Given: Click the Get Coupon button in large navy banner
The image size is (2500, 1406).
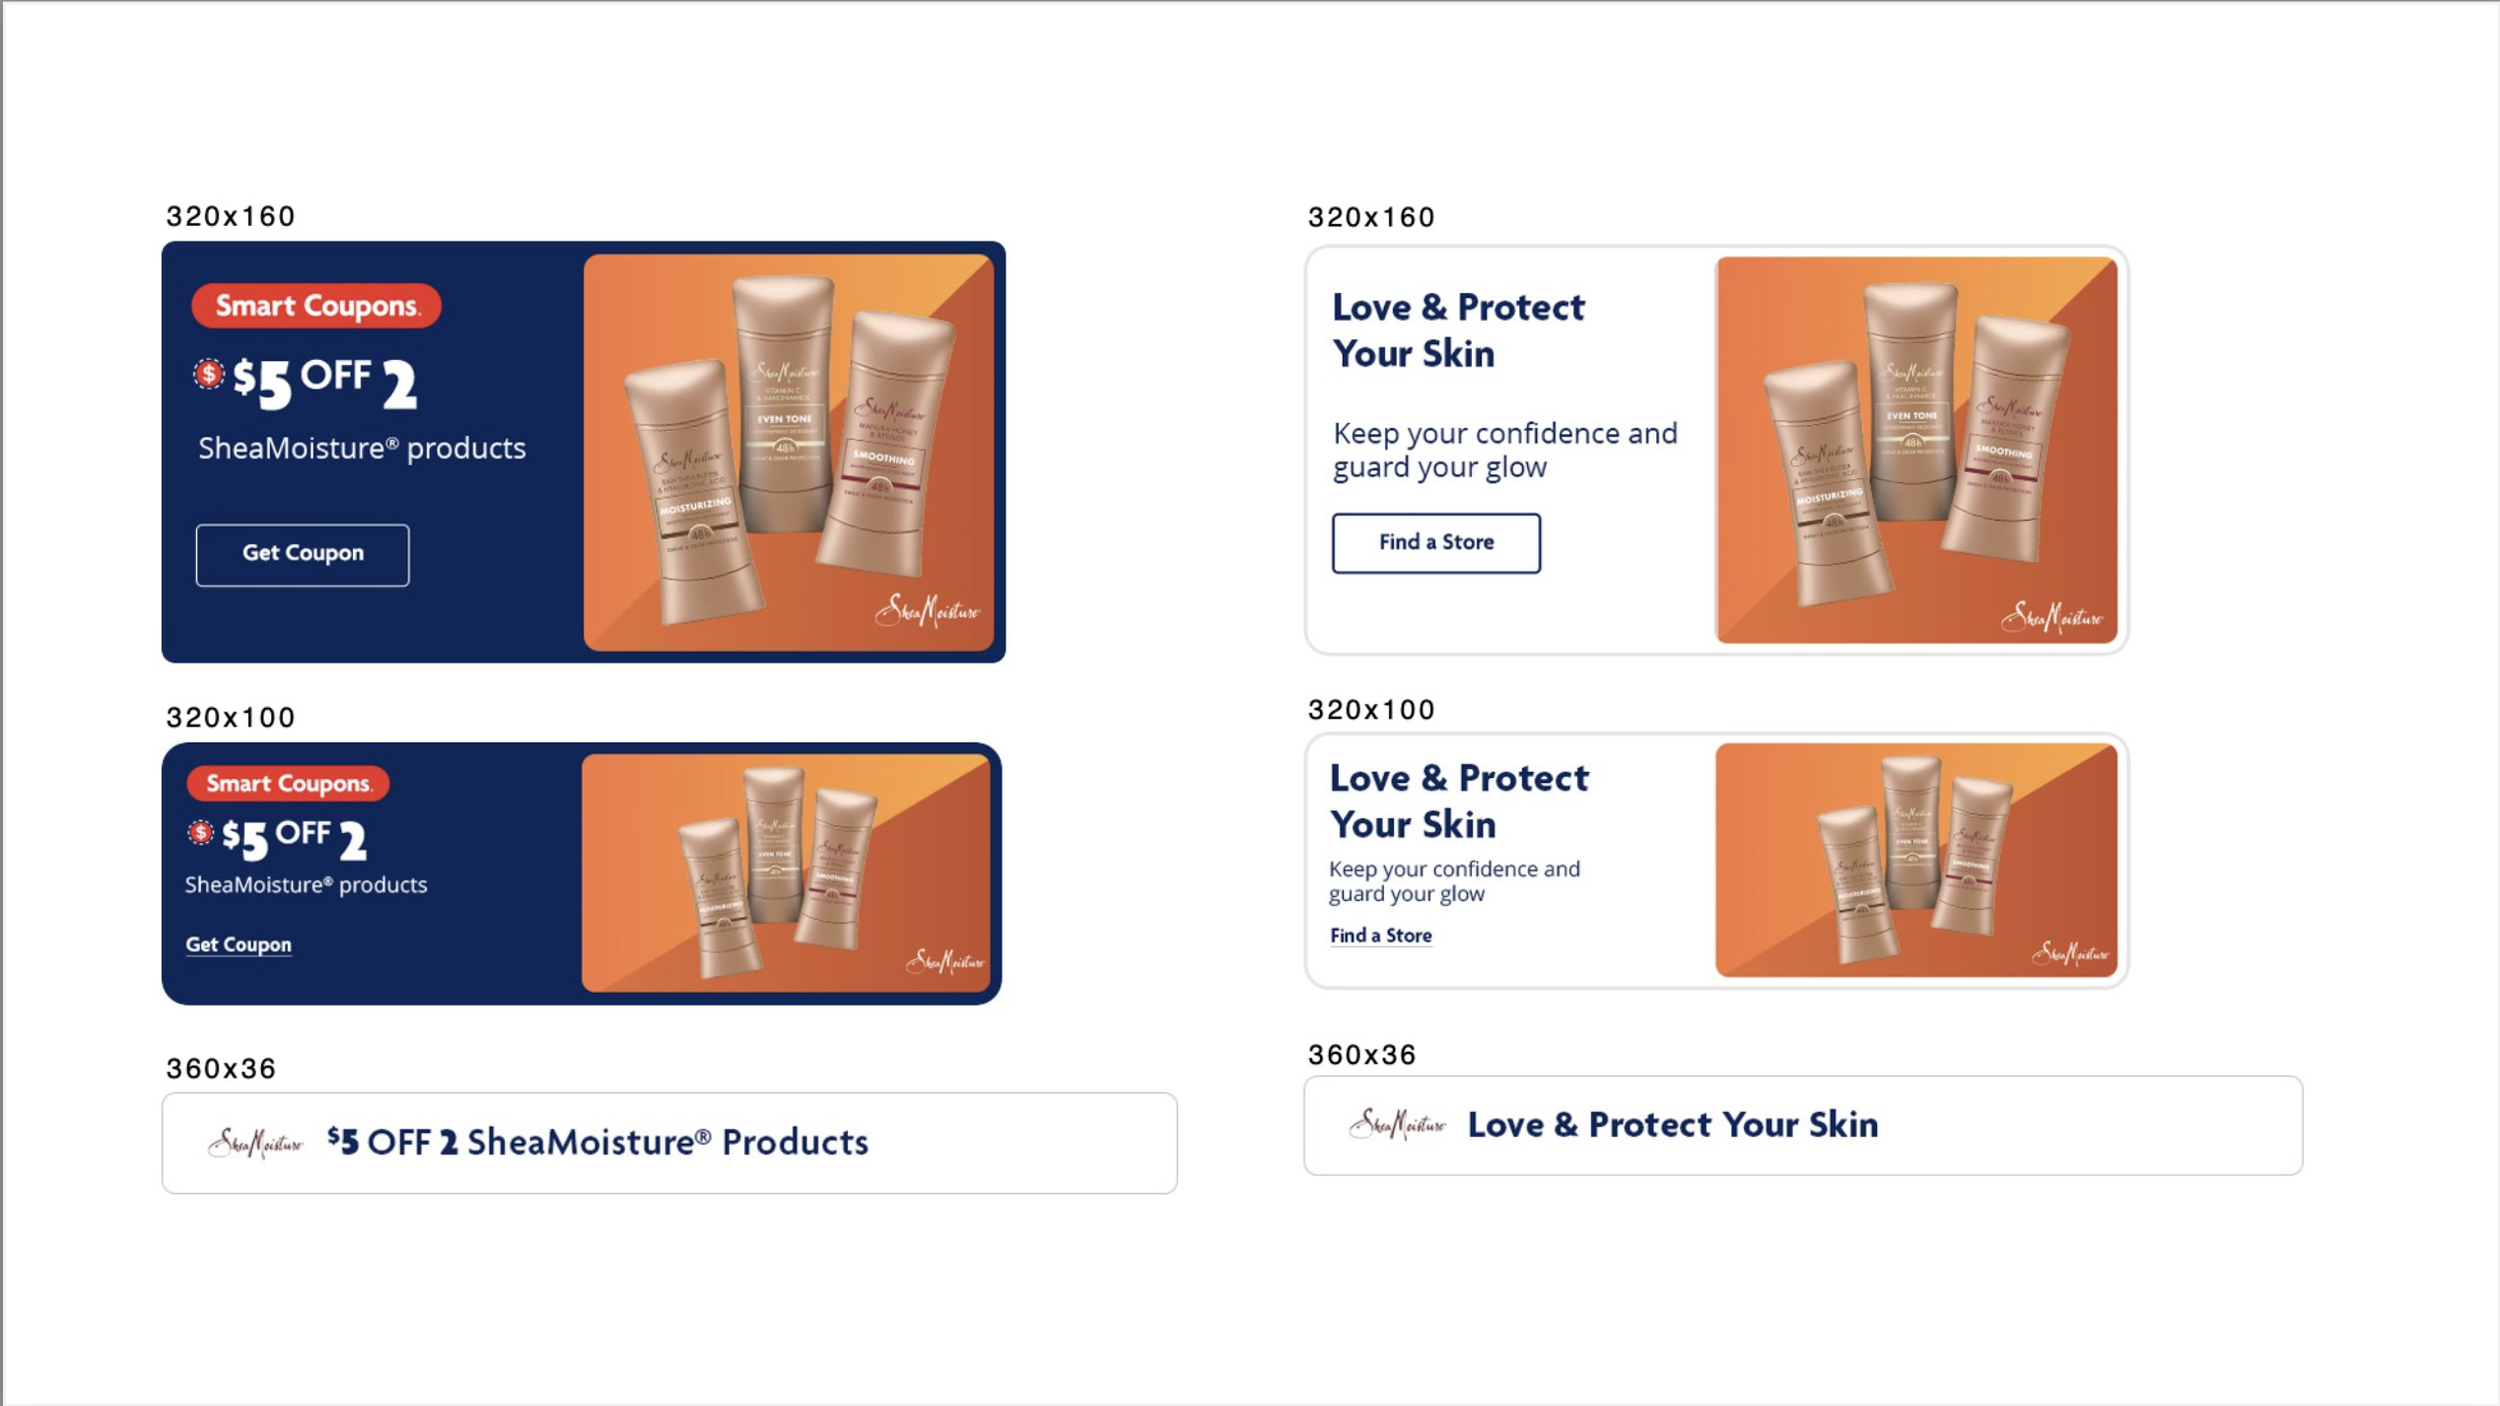Looking at the screenshot, I should pos(302,555).
